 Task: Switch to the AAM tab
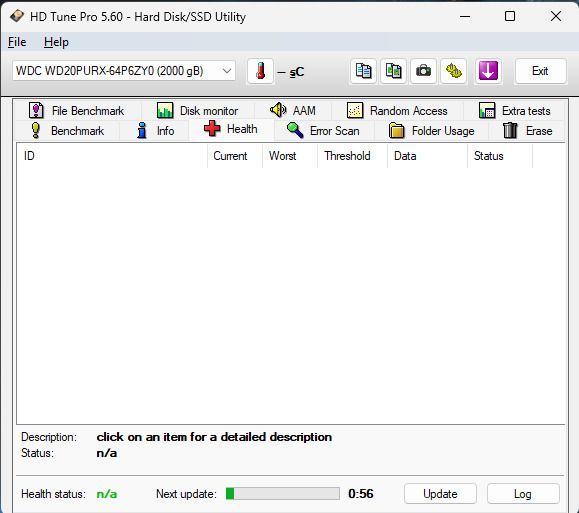293,110
